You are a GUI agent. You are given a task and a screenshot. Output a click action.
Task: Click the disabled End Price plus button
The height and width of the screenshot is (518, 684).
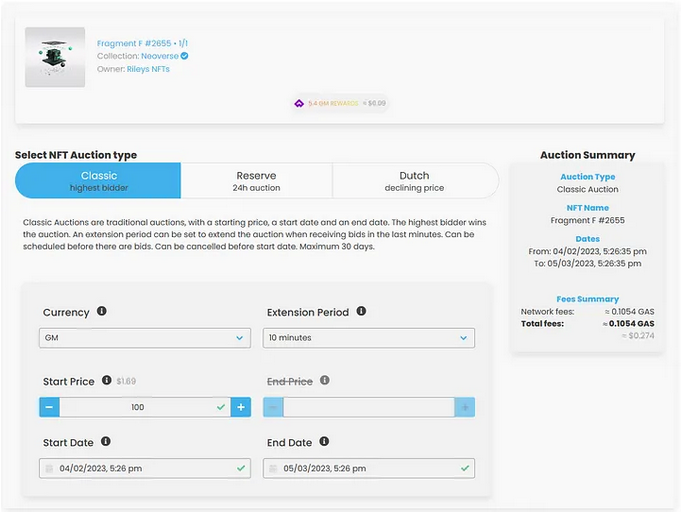point(465,407)
